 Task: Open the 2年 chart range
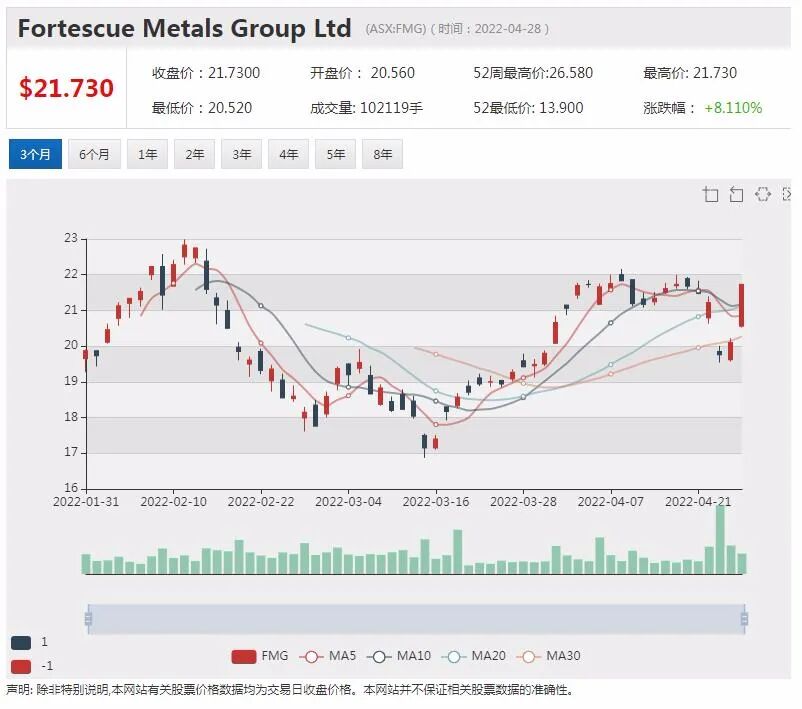click(194, 154)
